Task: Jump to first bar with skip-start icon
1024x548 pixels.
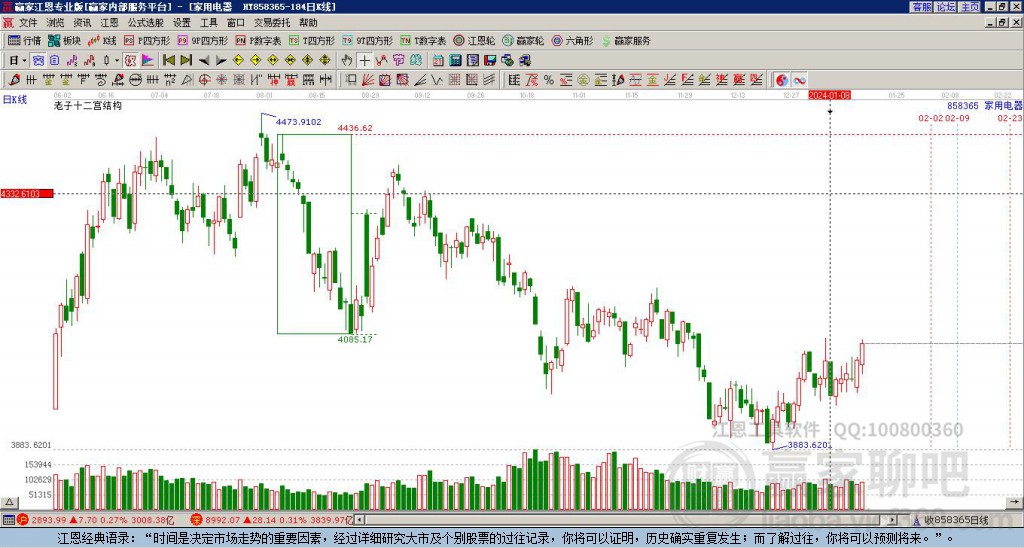Action: click(168, 60)
